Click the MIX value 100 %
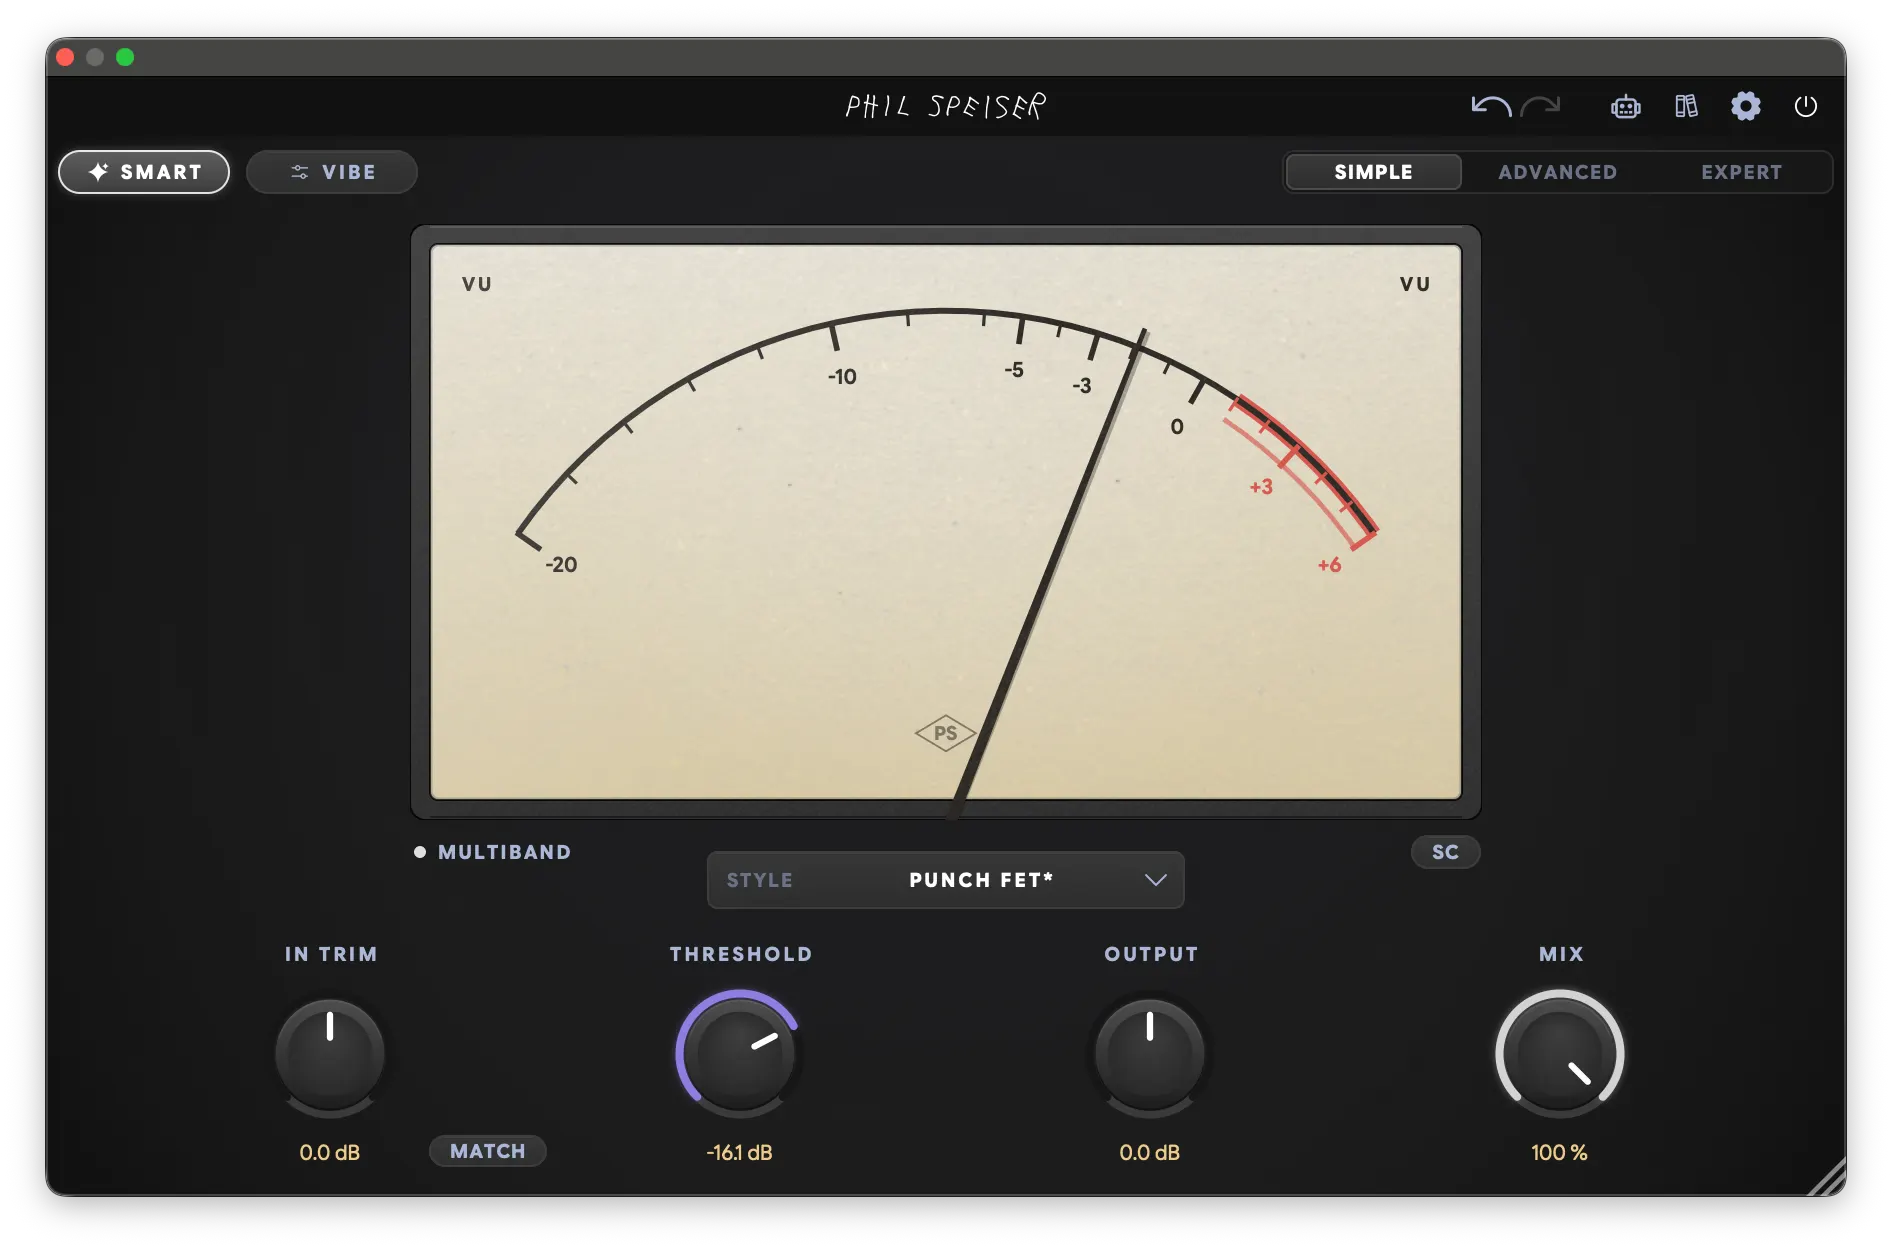Image resolution: width=1892 pixels, height=1250 pixels. click(x=1560, y=1153)
